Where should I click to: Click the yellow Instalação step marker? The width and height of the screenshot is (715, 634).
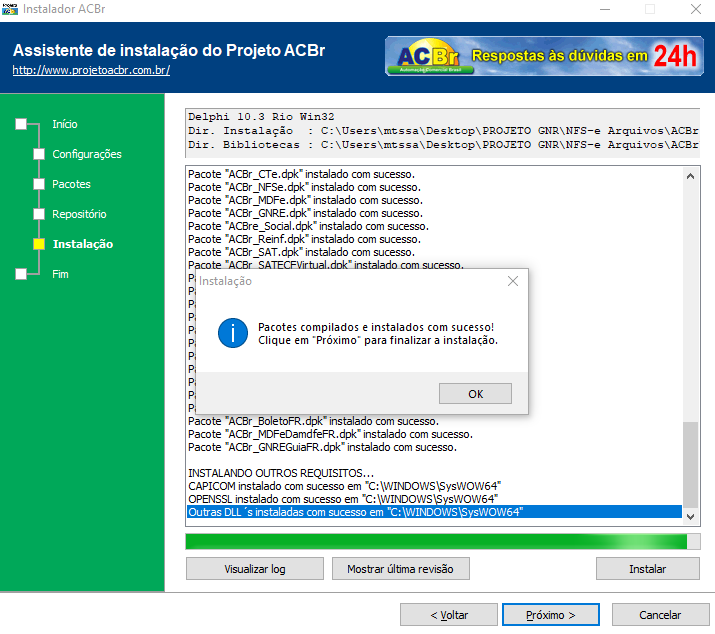pos(39,244)
